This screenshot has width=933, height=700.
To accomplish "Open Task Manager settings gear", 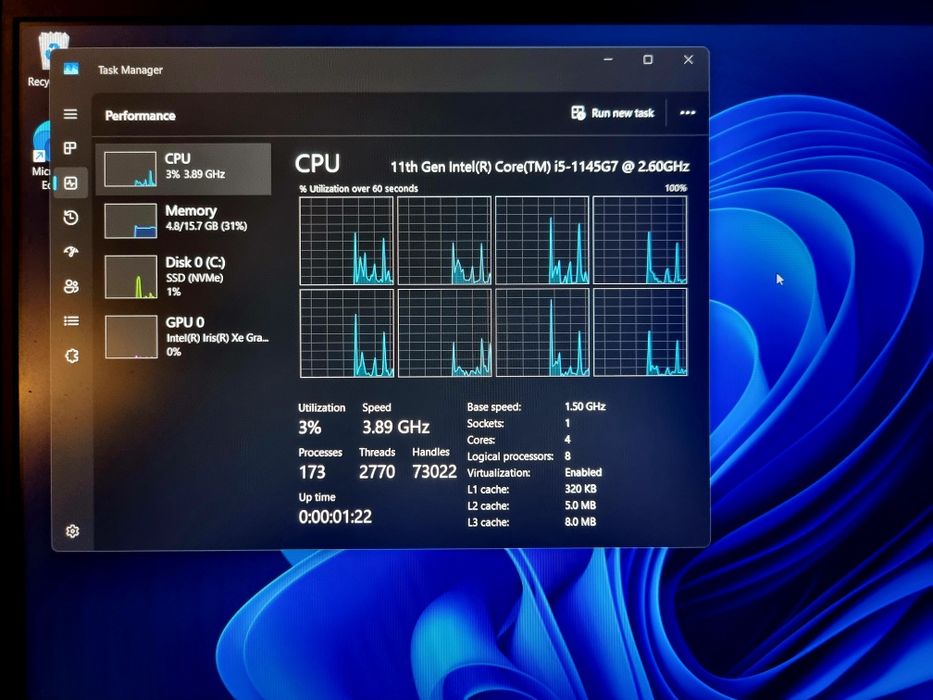I will [73, 531].
